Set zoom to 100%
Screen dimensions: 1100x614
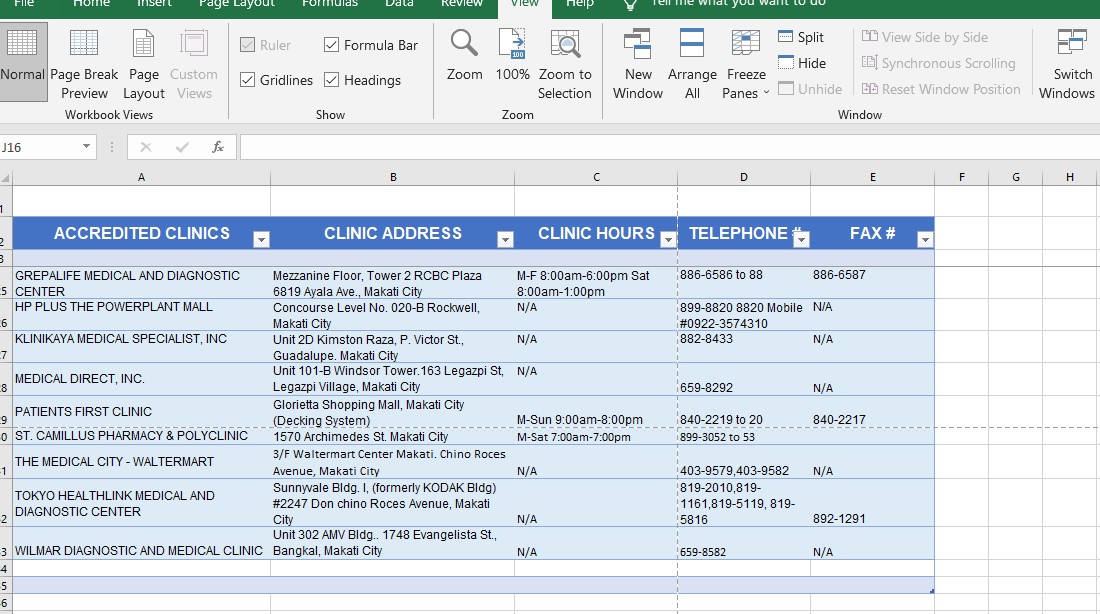[513, 56]
